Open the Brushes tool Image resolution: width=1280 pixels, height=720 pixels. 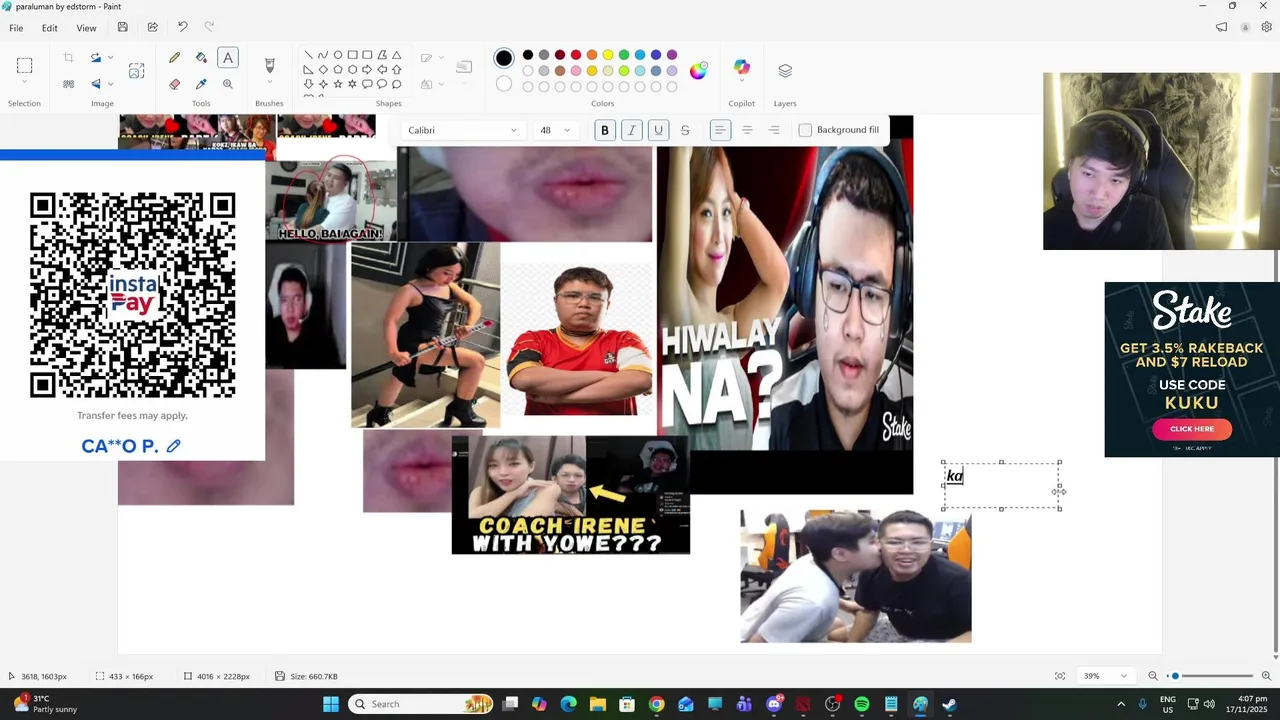269,65
